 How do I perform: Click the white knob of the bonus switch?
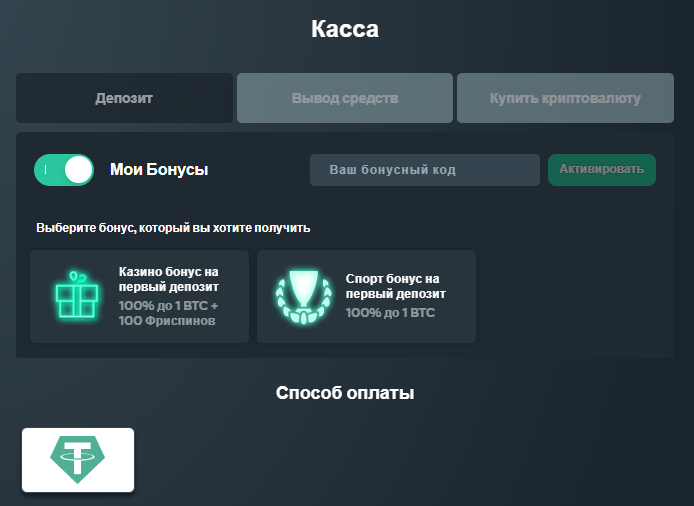tap(78, 170)
